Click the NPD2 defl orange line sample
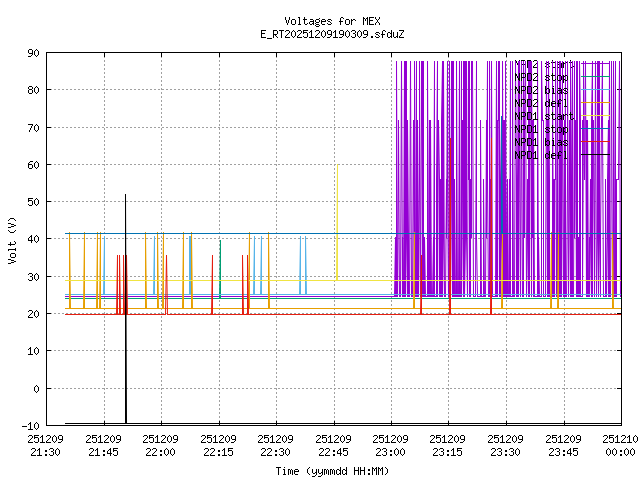 596,103
